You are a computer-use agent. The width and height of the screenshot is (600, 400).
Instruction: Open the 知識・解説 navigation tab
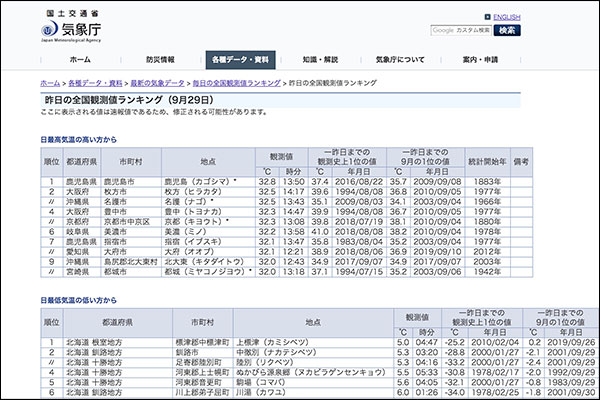[x=320, y=60]
